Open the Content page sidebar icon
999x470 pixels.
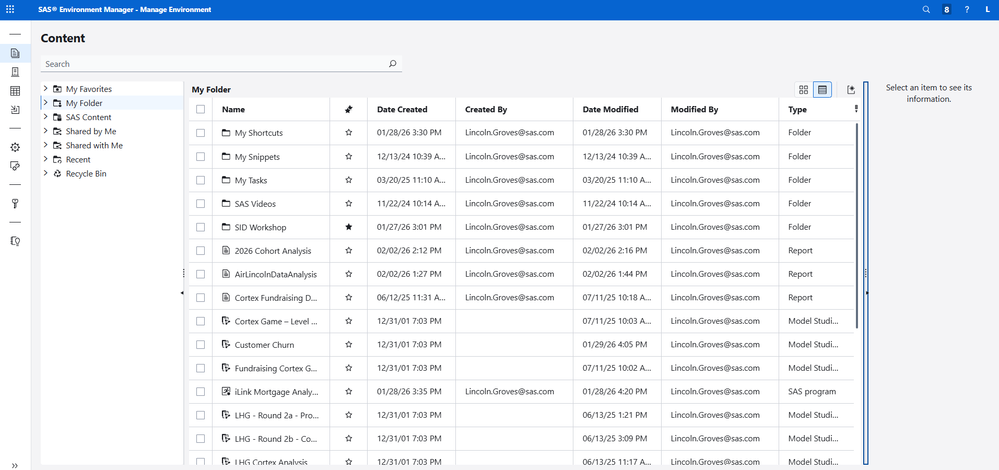coord(15,53)
